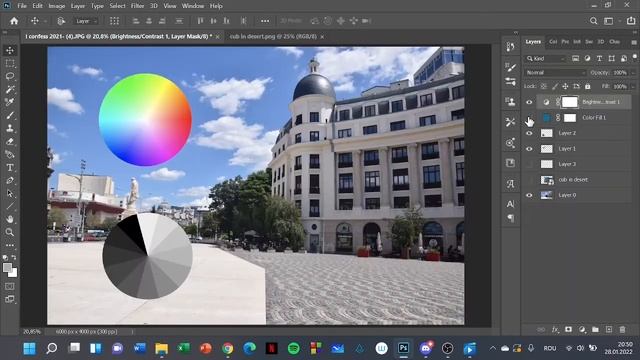The width and height of the screenshot is (640, 360).
Task: Hide the Brightness/Contrast 1 layer
Action: click(x=529, y=102)
